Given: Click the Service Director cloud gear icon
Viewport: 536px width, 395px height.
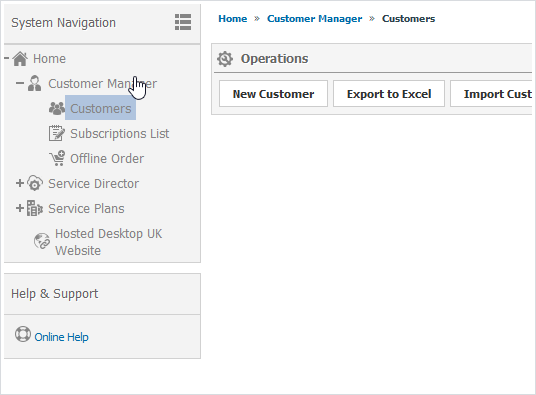Looking at the screenshot, I should [x=35, y=183].
